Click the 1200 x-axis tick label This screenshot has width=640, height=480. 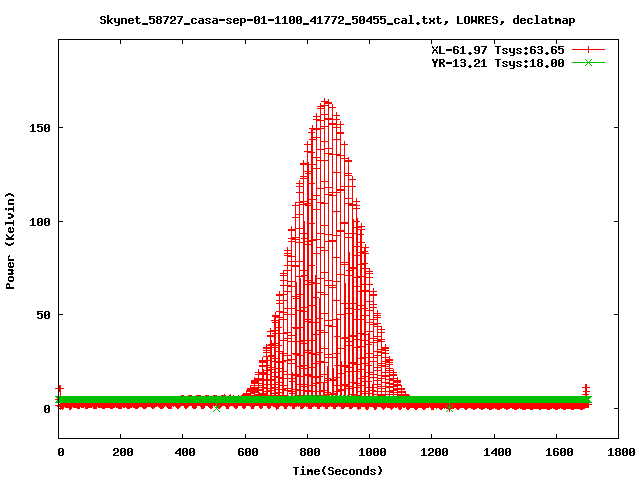[x=434, y=452]
